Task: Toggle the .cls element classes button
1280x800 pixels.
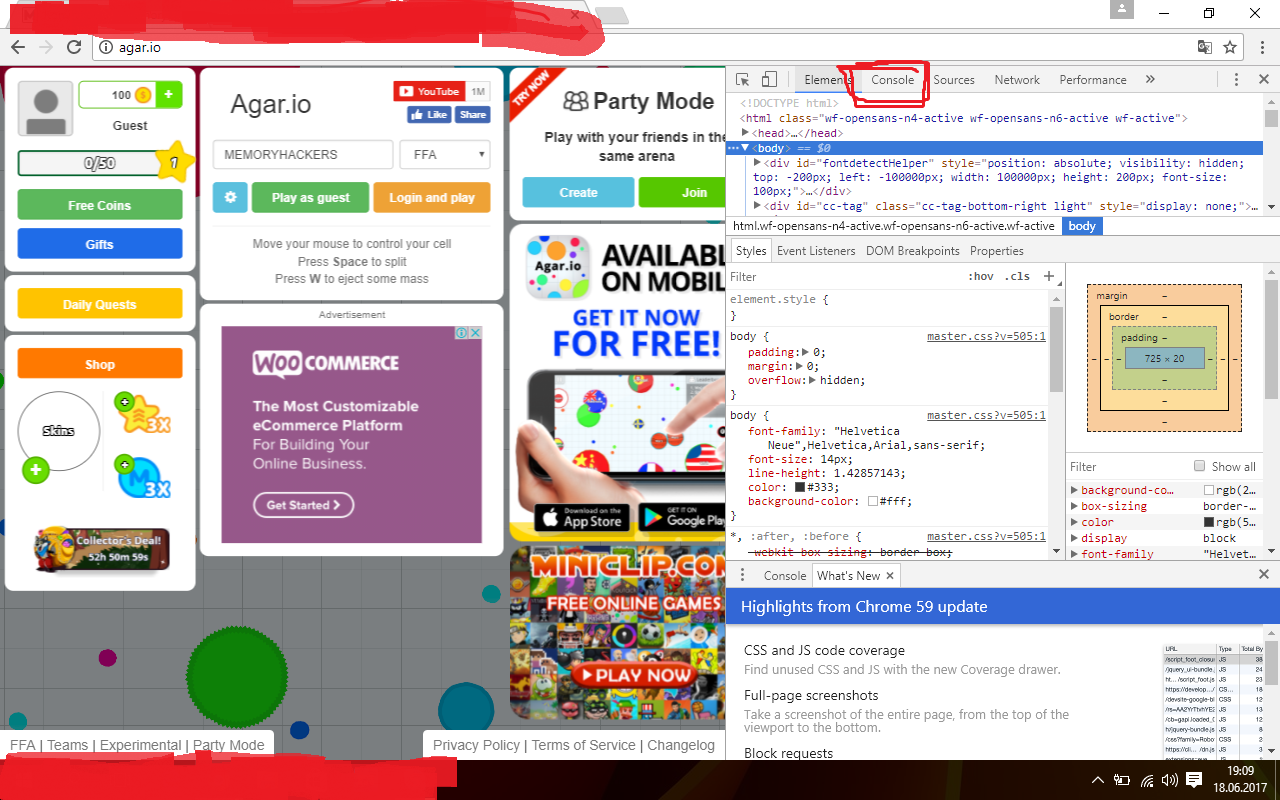Action: pyautogui.click(x=1017, y=276)
